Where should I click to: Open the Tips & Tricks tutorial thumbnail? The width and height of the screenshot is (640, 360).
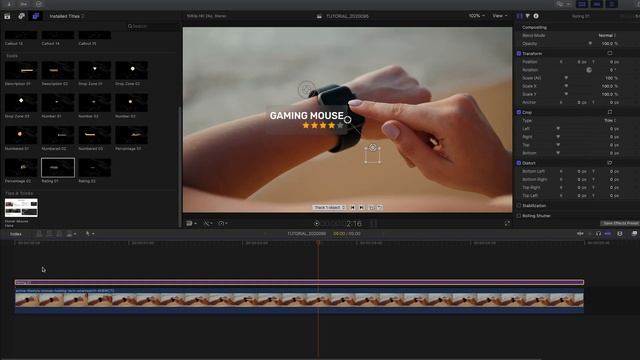pos(21,208)
